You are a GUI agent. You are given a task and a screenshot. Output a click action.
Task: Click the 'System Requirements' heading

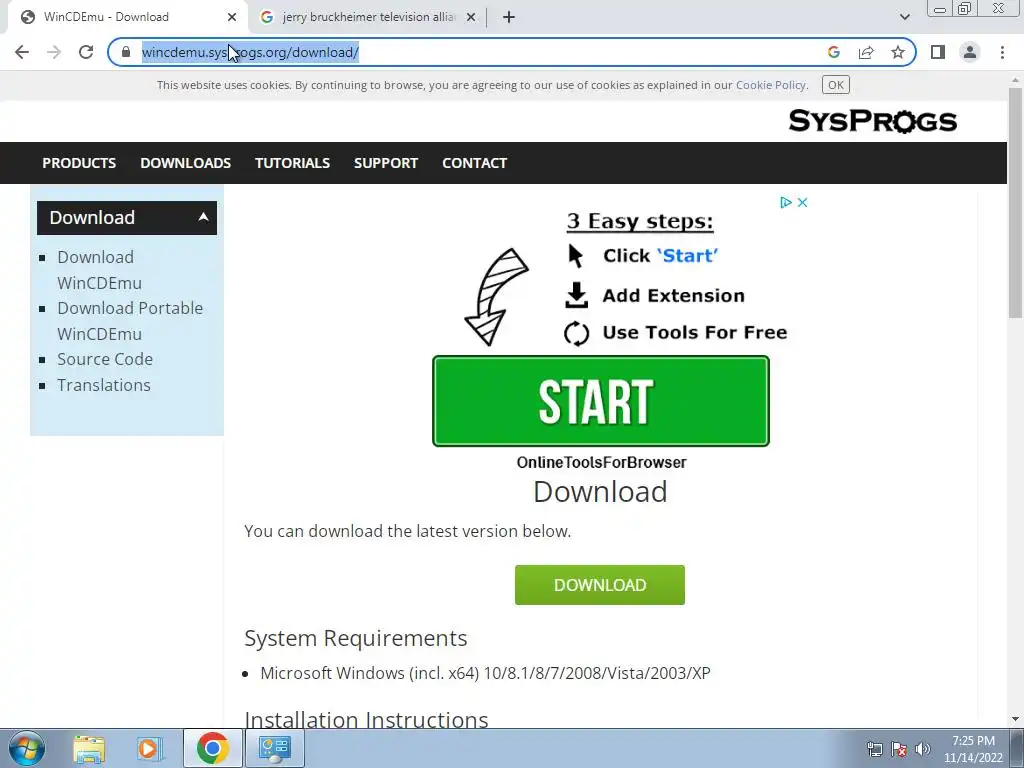pos(355,638)
